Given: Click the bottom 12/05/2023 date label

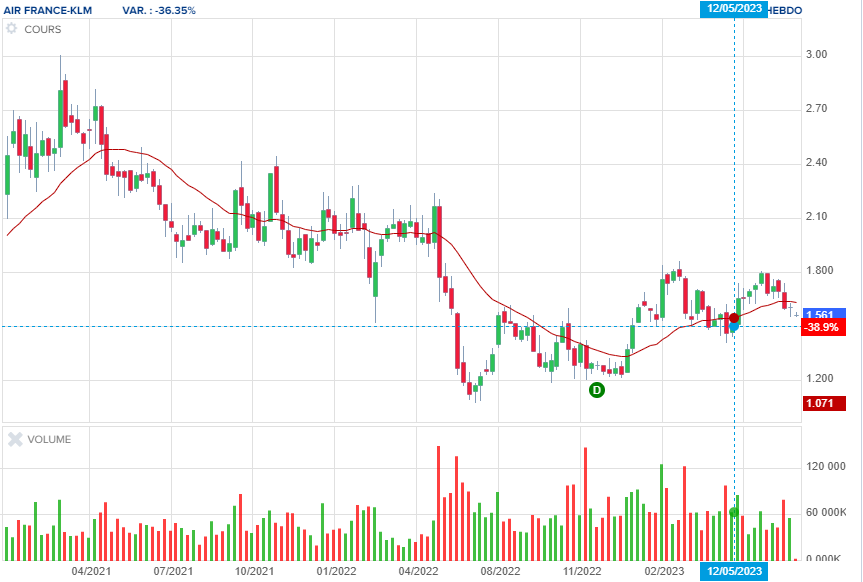Looking at the screenshot, I should click(x=734, y=571).
